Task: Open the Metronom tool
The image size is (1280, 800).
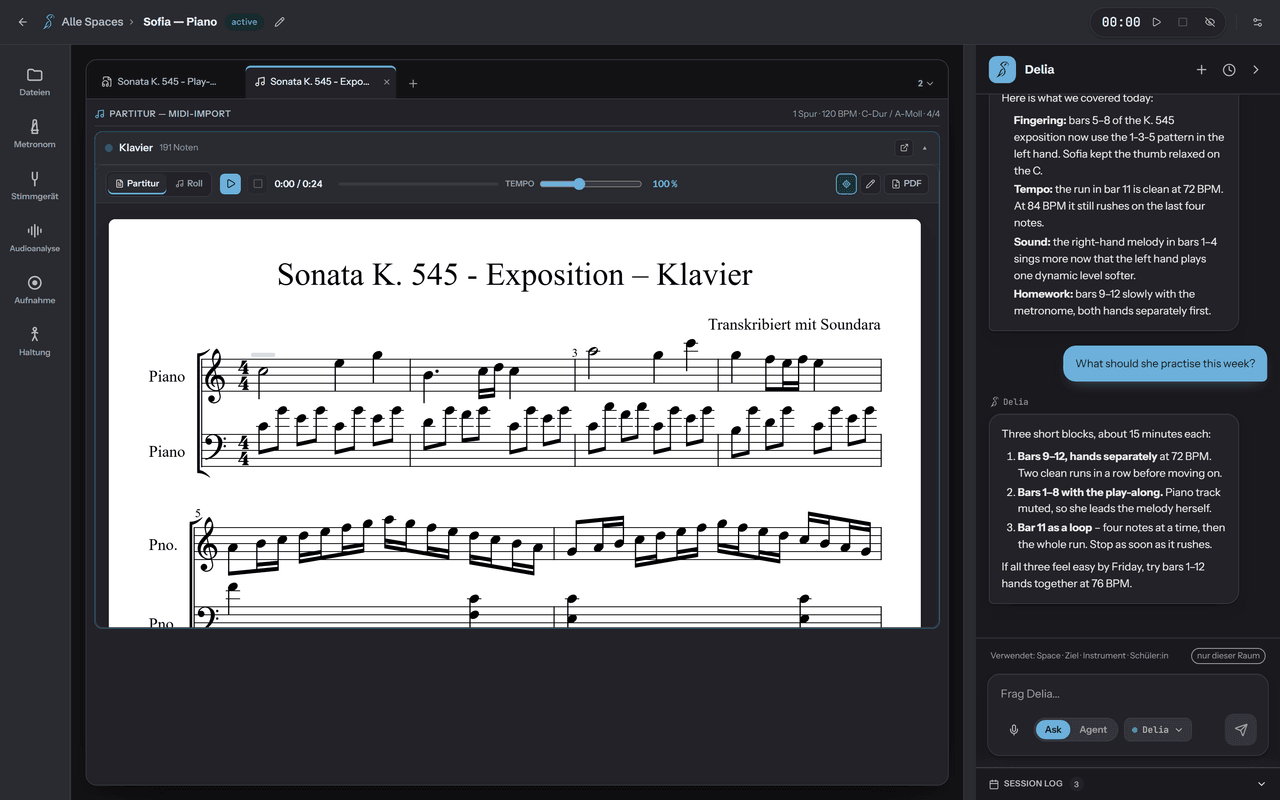Action: tap(35, 133)
